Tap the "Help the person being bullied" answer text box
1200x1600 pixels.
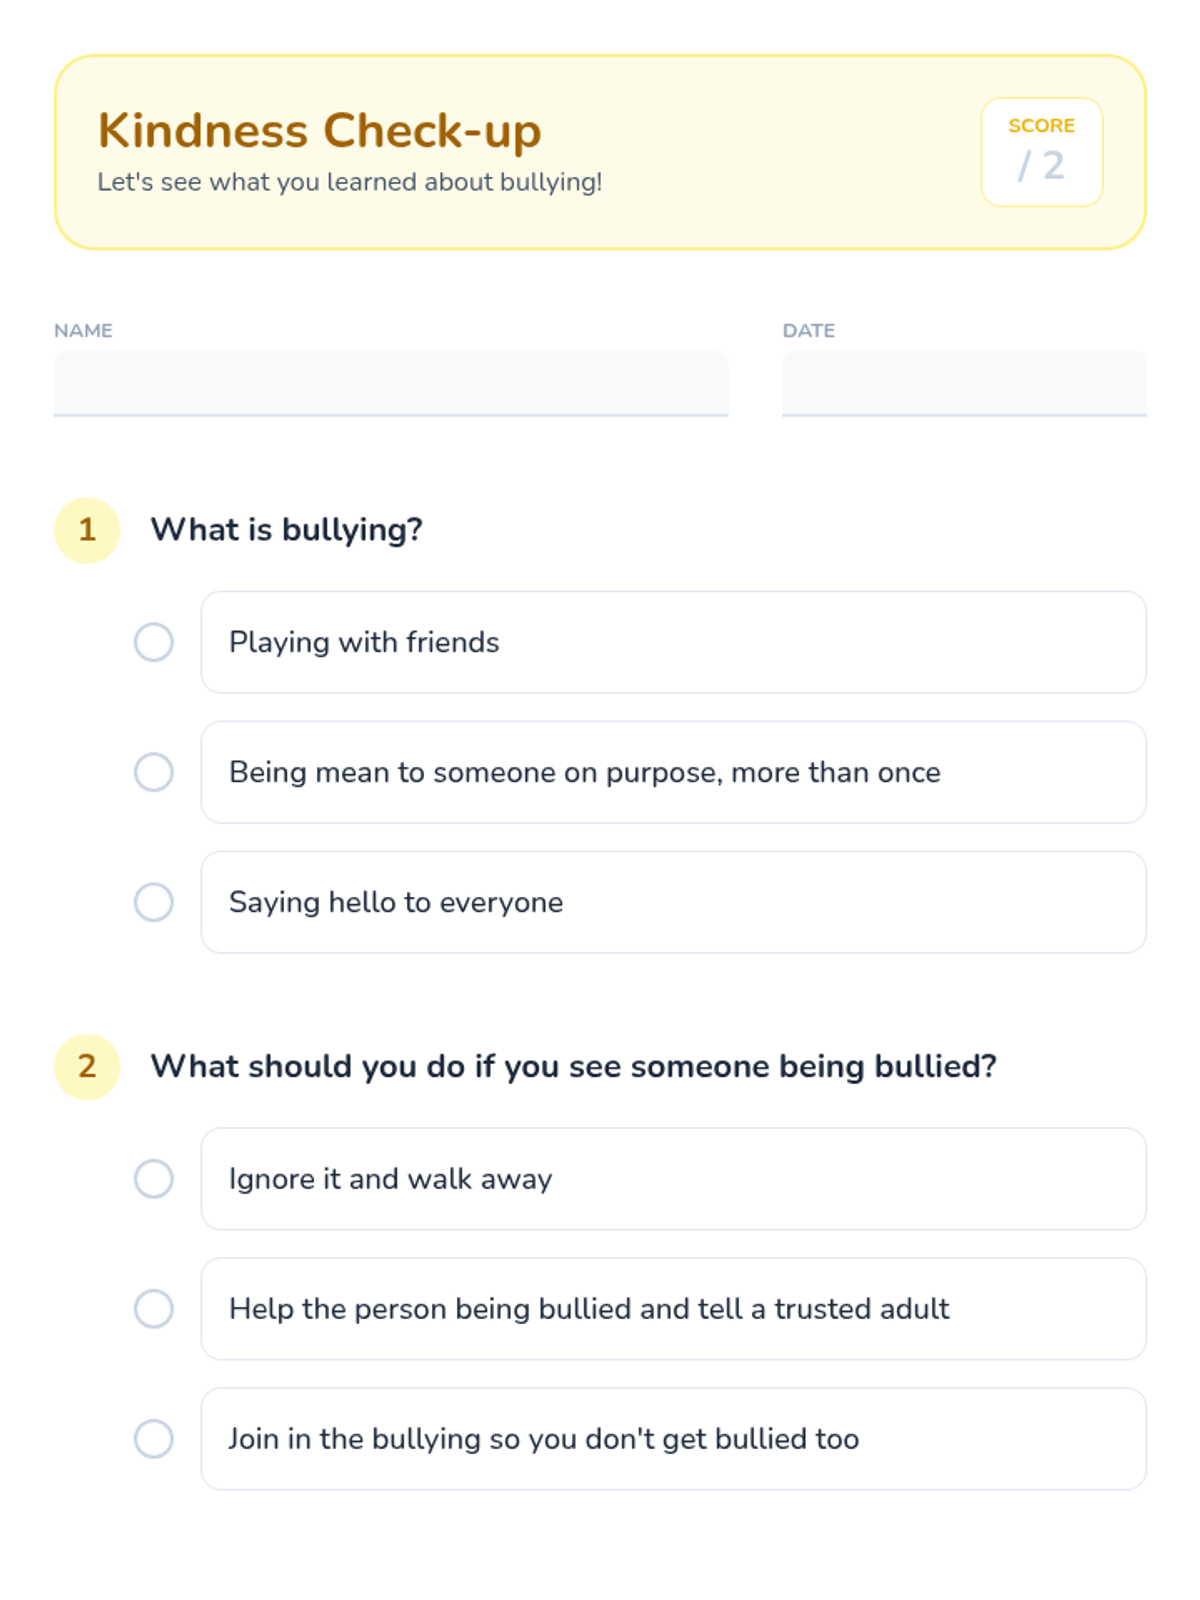pyautogui.click(x=673, y=1309)
